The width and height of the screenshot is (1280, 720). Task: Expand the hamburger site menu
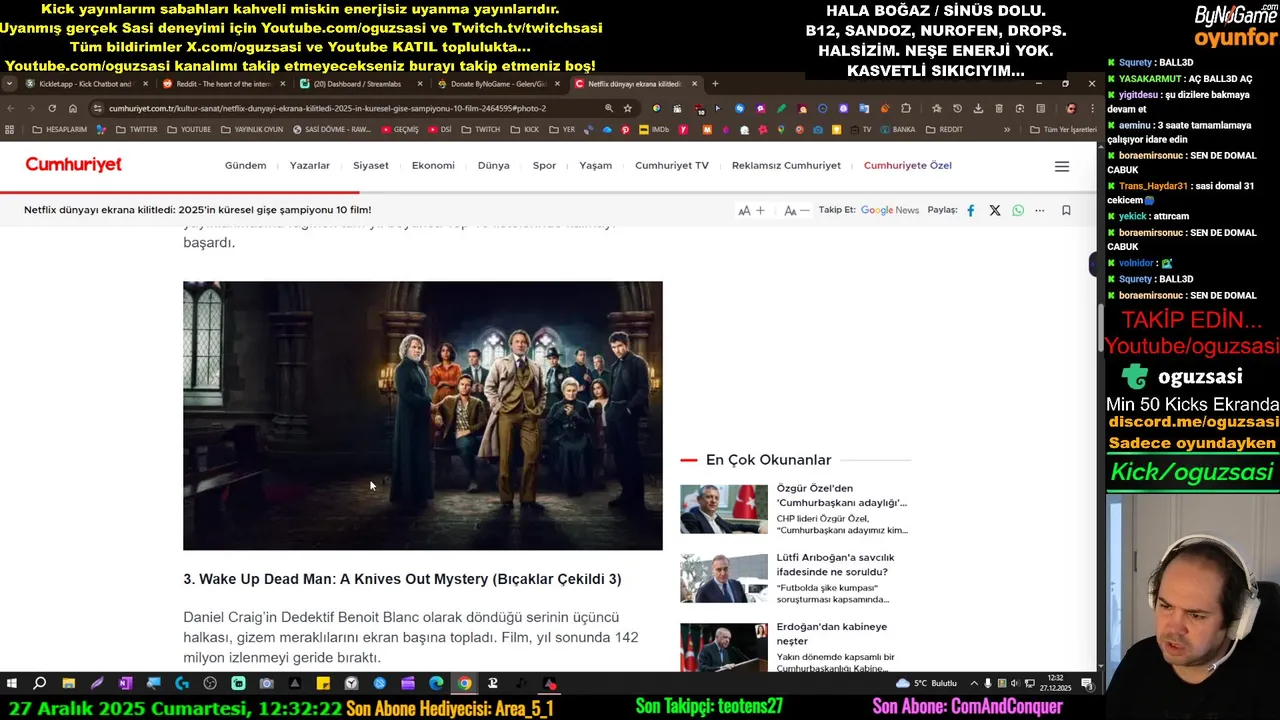(1062, 166)
